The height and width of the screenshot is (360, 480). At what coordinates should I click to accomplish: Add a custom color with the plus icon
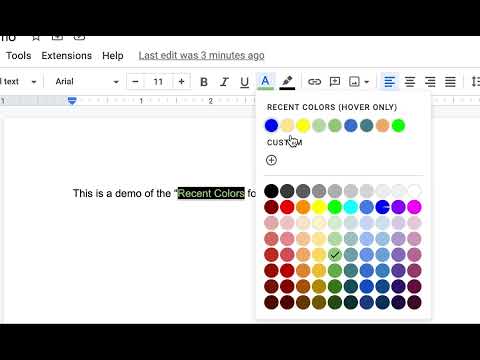[x=271, y=160]
